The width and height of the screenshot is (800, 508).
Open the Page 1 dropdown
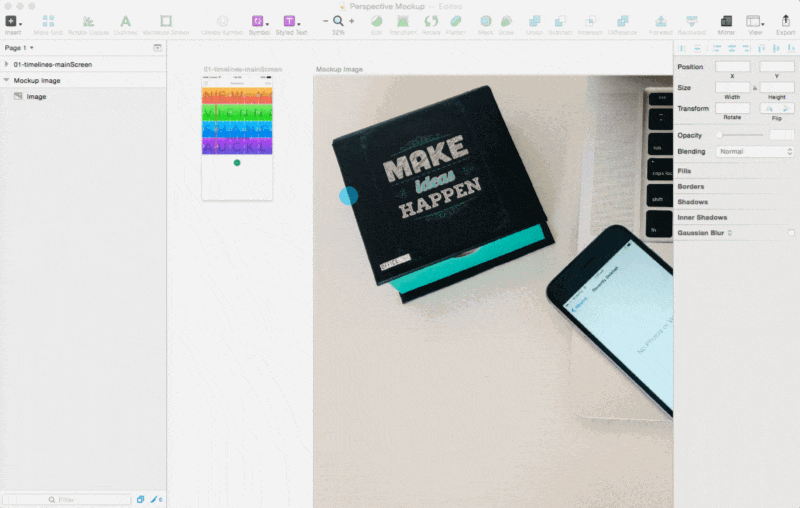pyautogui.click(x=19, y=48)
